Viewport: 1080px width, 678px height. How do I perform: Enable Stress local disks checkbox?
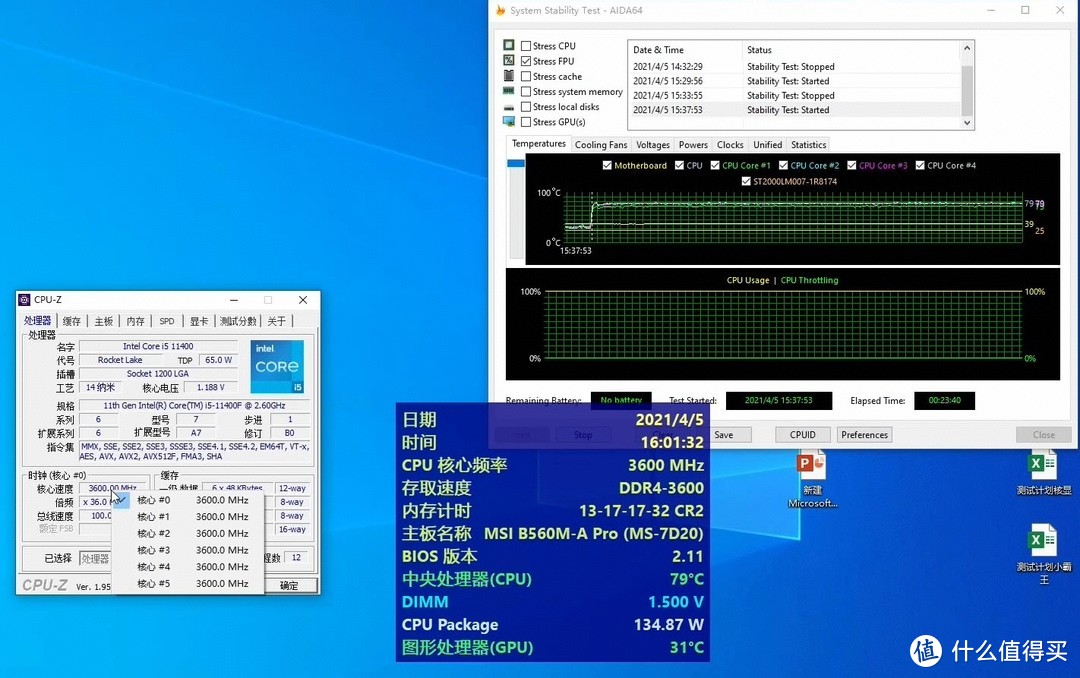(526, 107)
